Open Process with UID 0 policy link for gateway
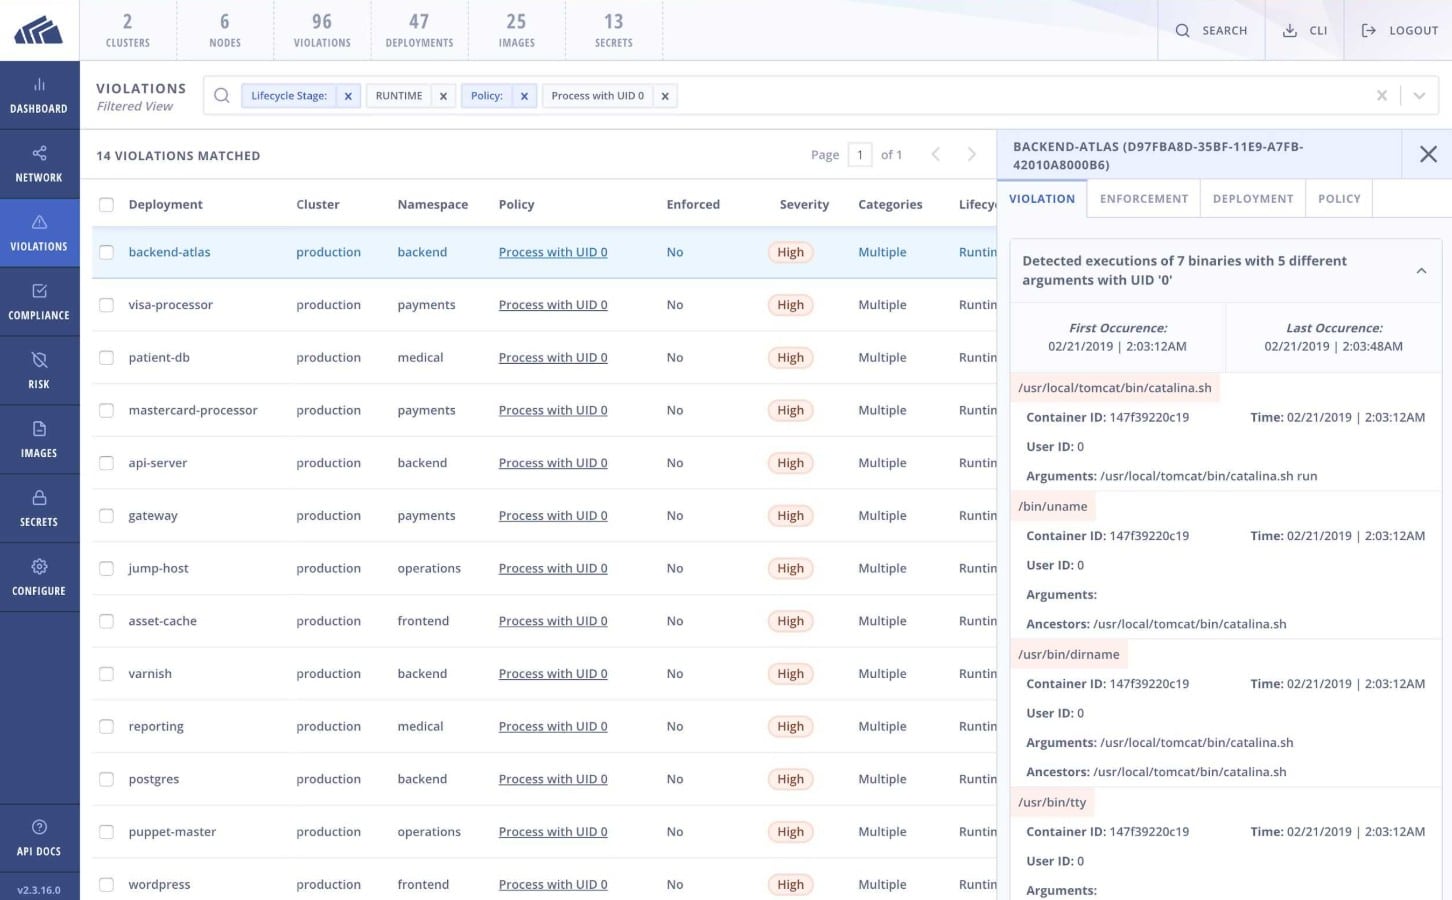This screenshot has width=1452, height=900. 552,516
